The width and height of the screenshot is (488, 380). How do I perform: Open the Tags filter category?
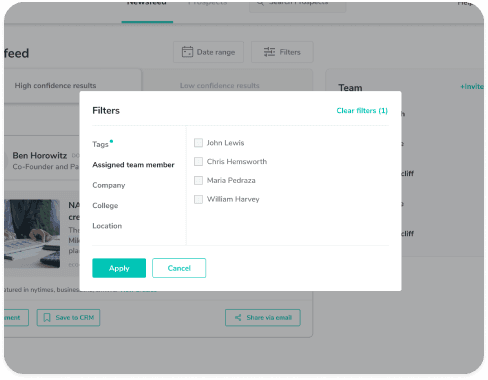click(x=100, y=144)
